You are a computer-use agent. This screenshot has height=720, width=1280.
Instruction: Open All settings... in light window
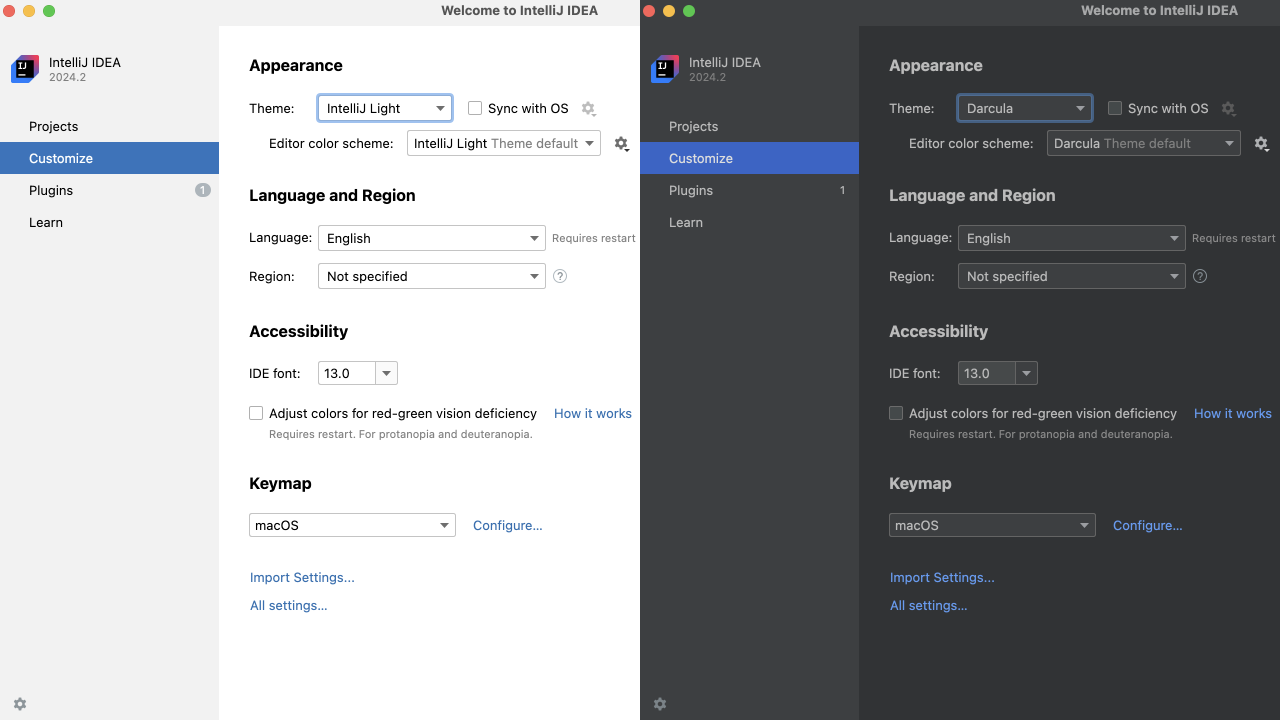coord(289,605)
